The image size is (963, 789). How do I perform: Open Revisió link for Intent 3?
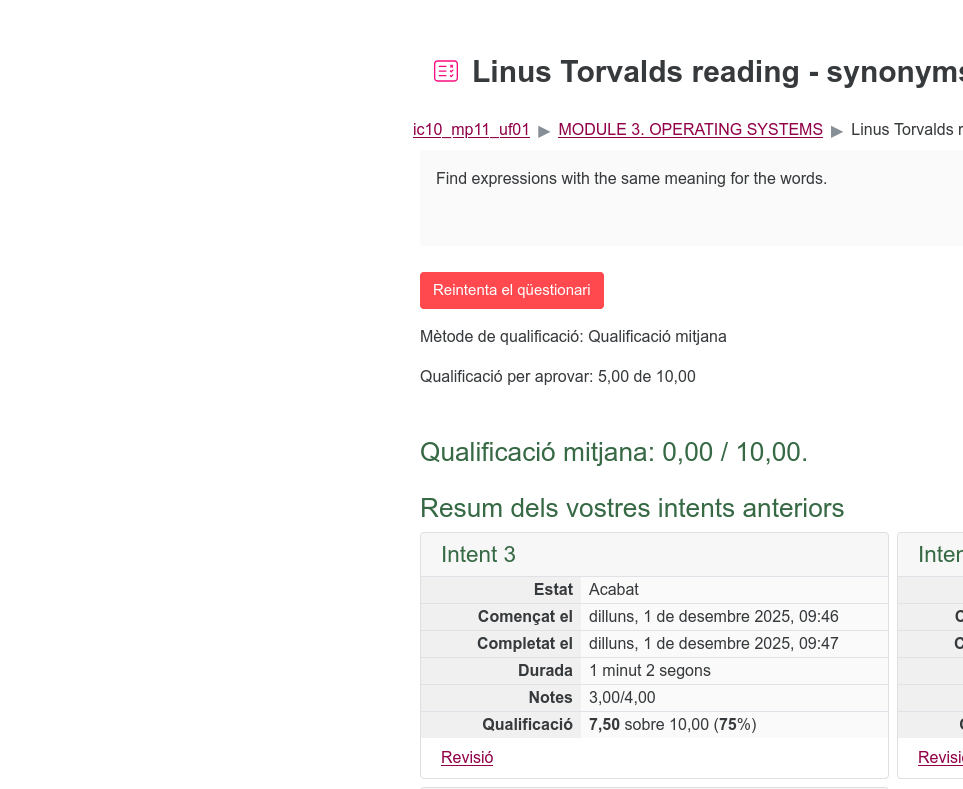467,757
